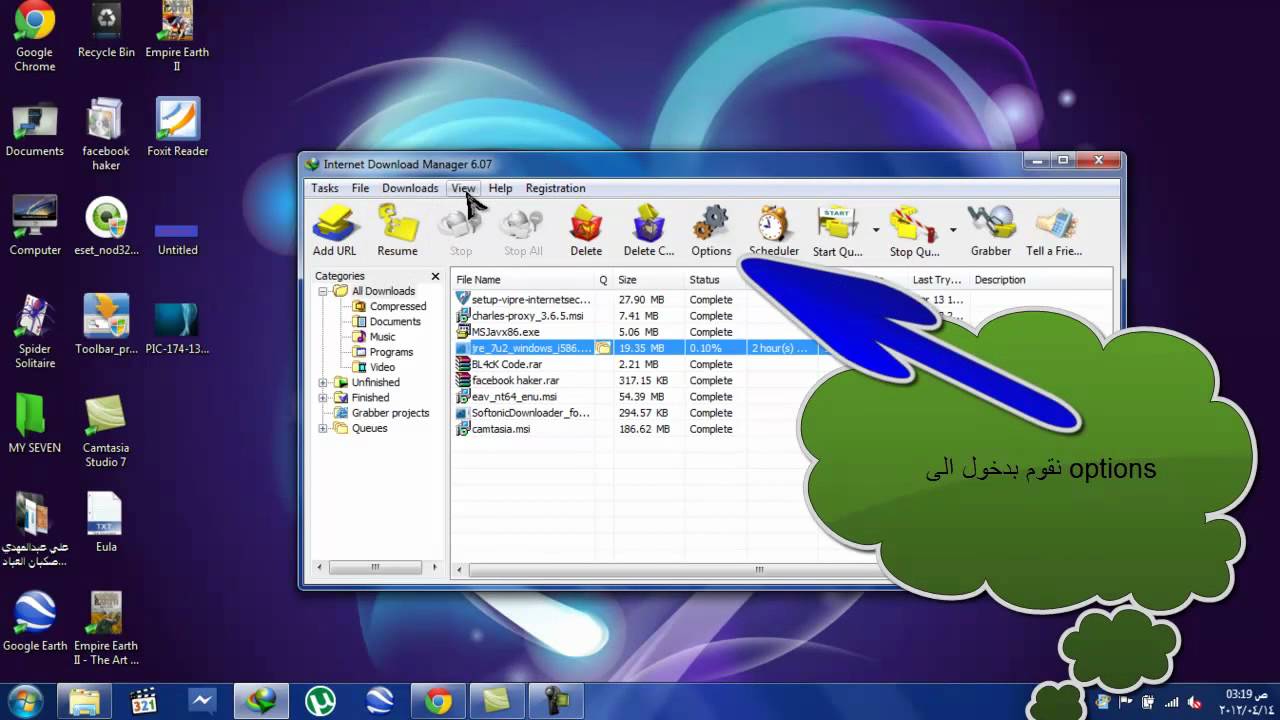This screenshot has height=720, width=1280.
Task: Select camtasia.msi in the list
Action: tap(501, 428)
